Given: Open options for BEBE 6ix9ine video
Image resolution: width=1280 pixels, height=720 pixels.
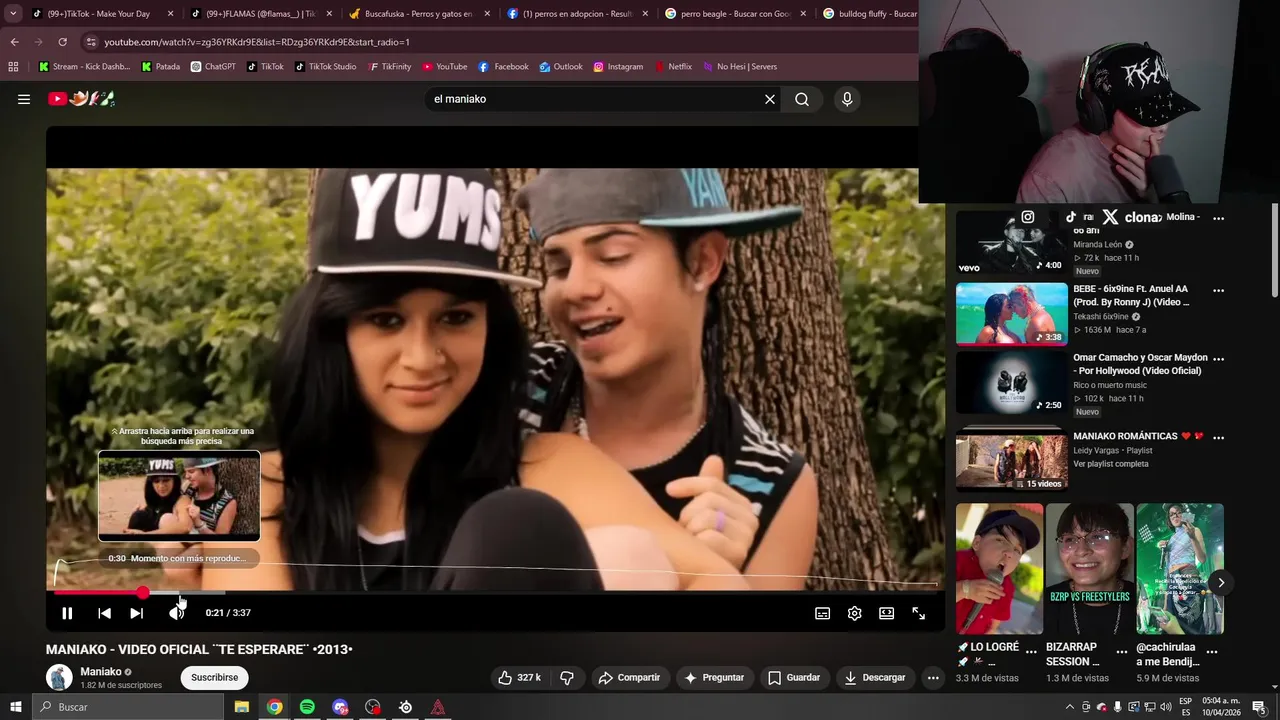Looking at the screenshot, I should coord(1218,290).
